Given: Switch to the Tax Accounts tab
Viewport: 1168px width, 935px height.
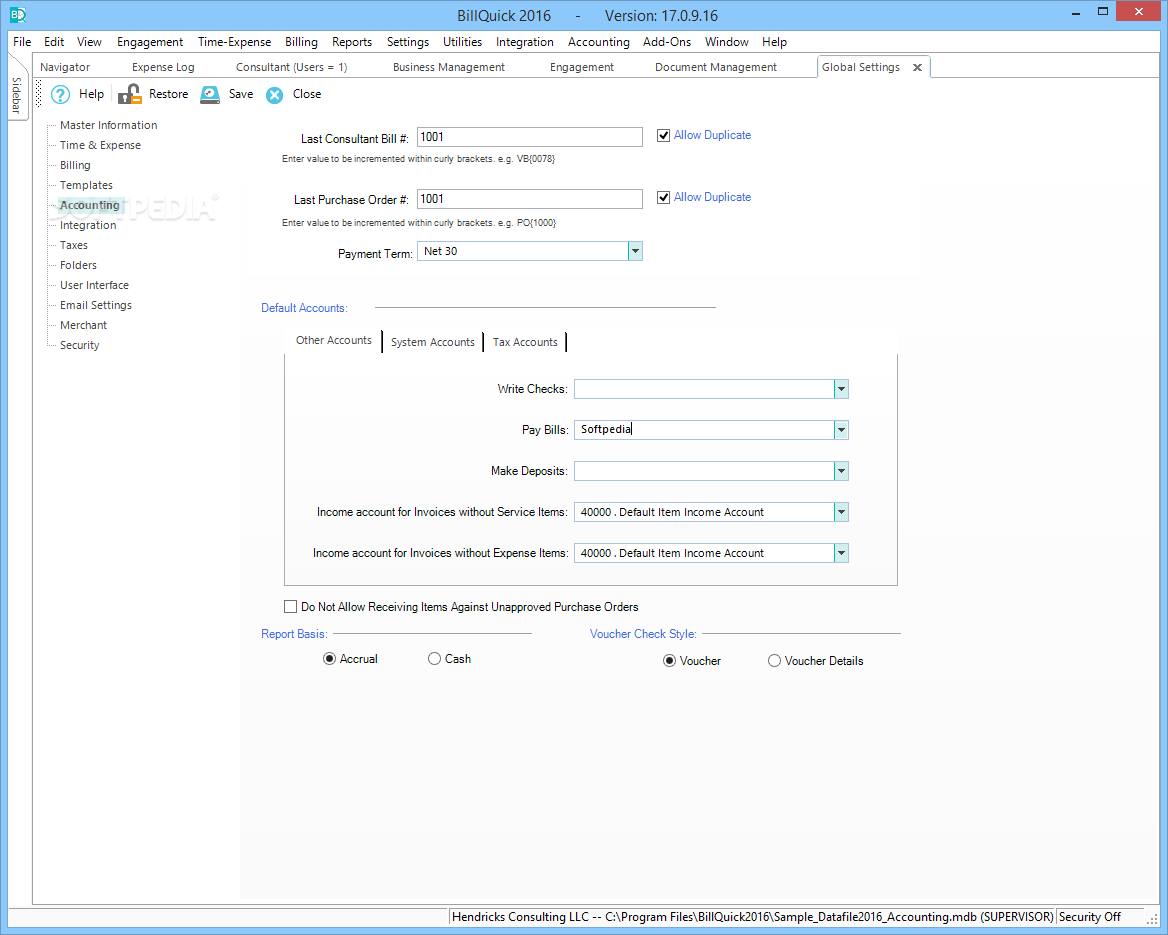Looking at the screenshot, I should click(x=525, y=342).
